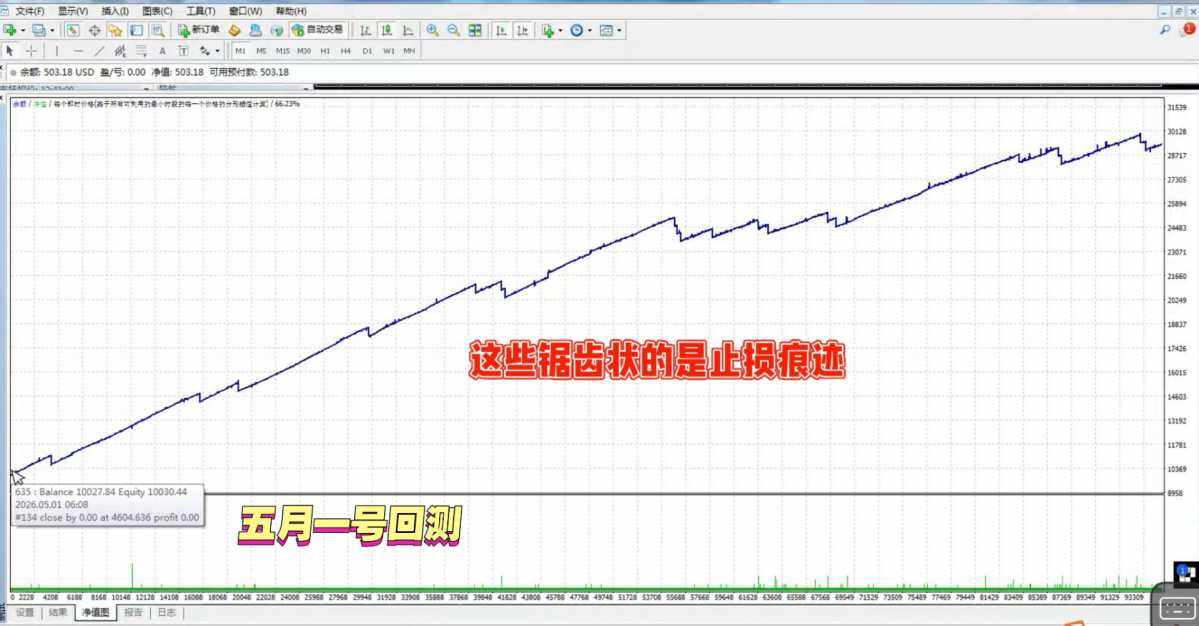Viewport: 1199px width, 626px height.
Task: Expand the templates dropdown arrow
Action: (619, 31)
